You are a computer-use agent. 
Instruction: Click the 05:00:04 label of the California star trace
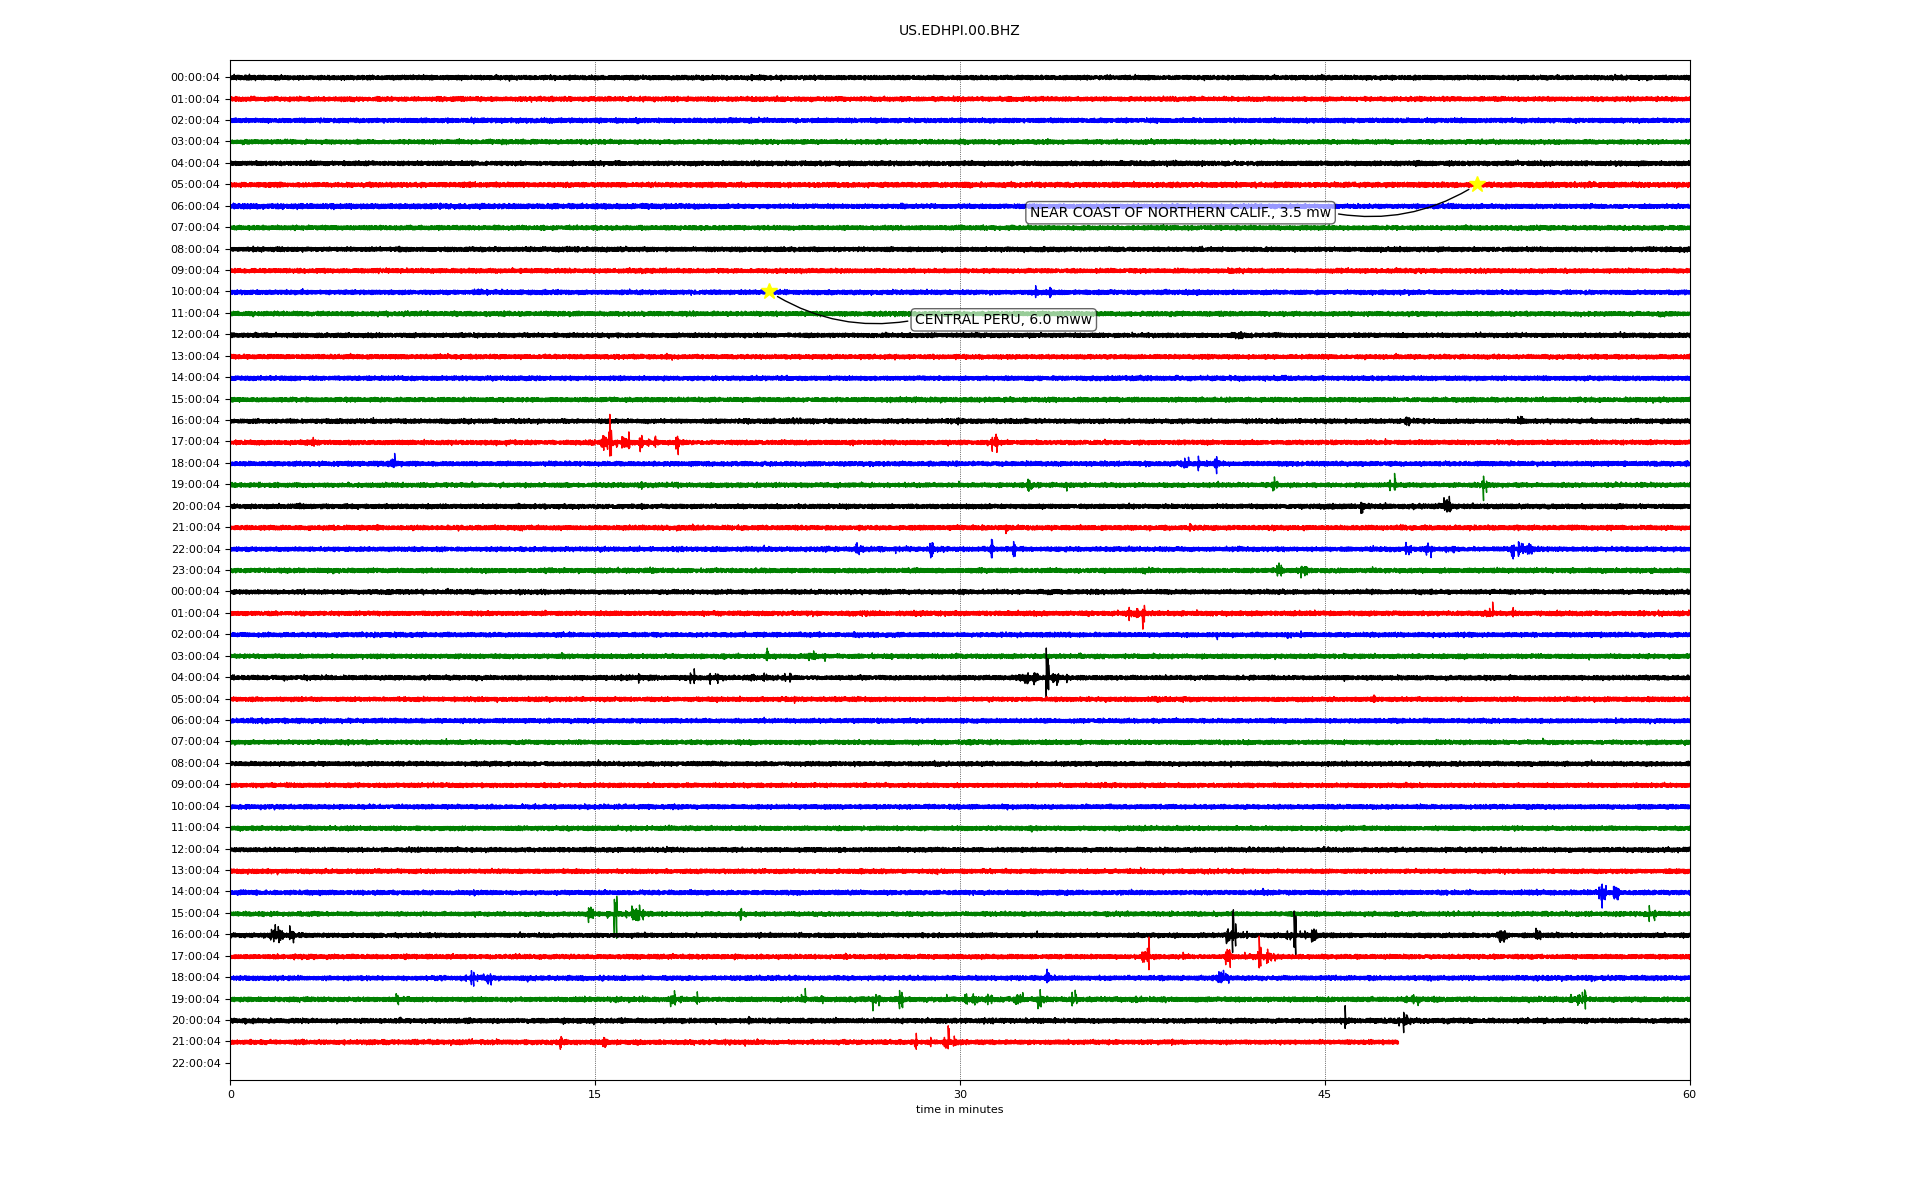[195, 185]
